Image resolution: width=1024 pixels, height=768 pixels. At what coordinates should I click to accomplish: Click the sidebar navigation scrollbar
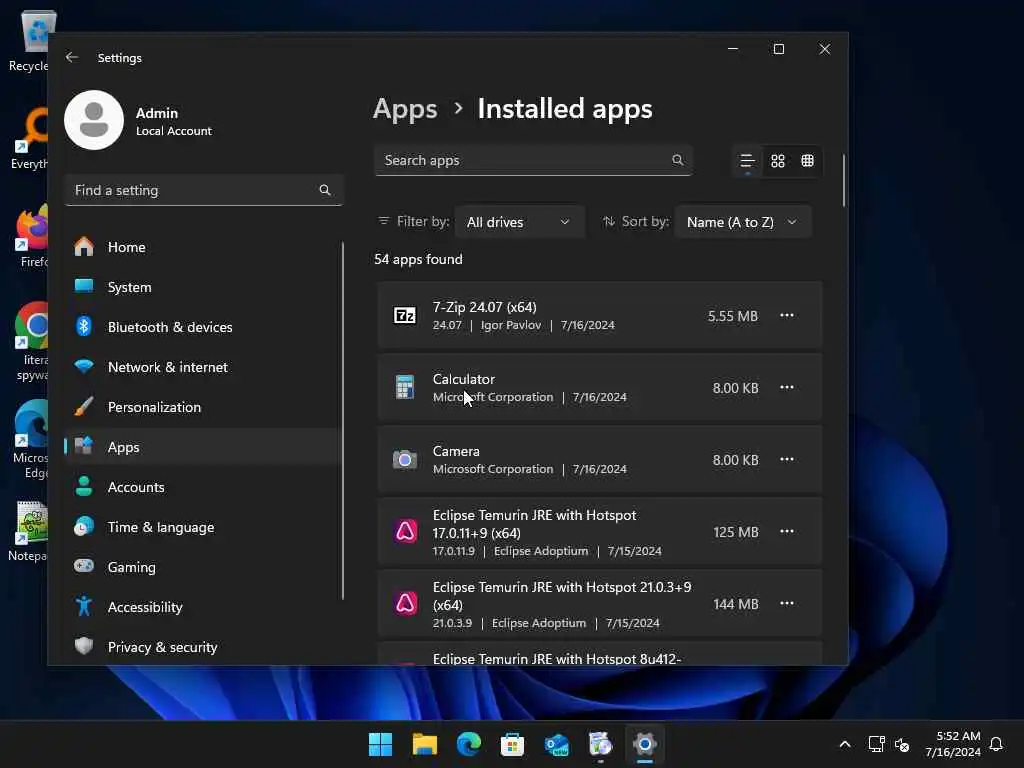coord(342,421)
